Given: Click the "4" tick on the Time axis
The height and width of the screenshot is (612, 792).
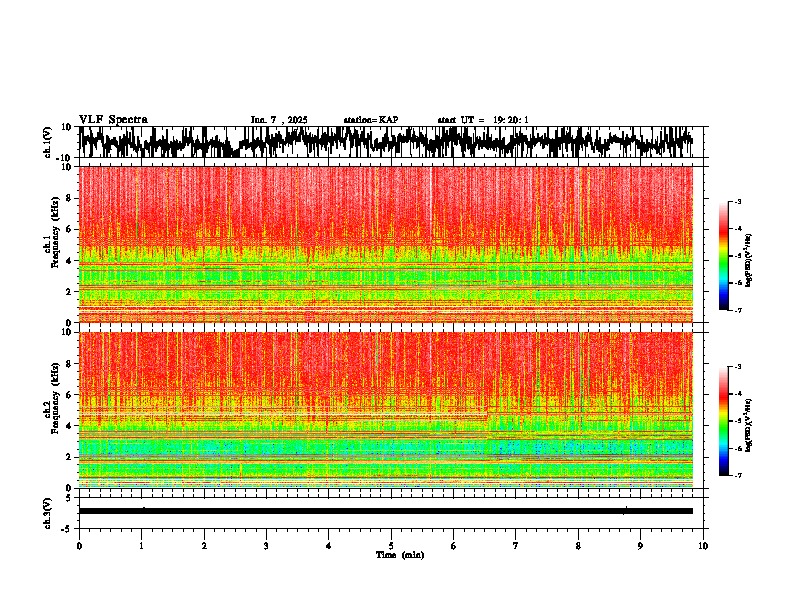Looking at the screenshot, I should [x=329, y=546].
